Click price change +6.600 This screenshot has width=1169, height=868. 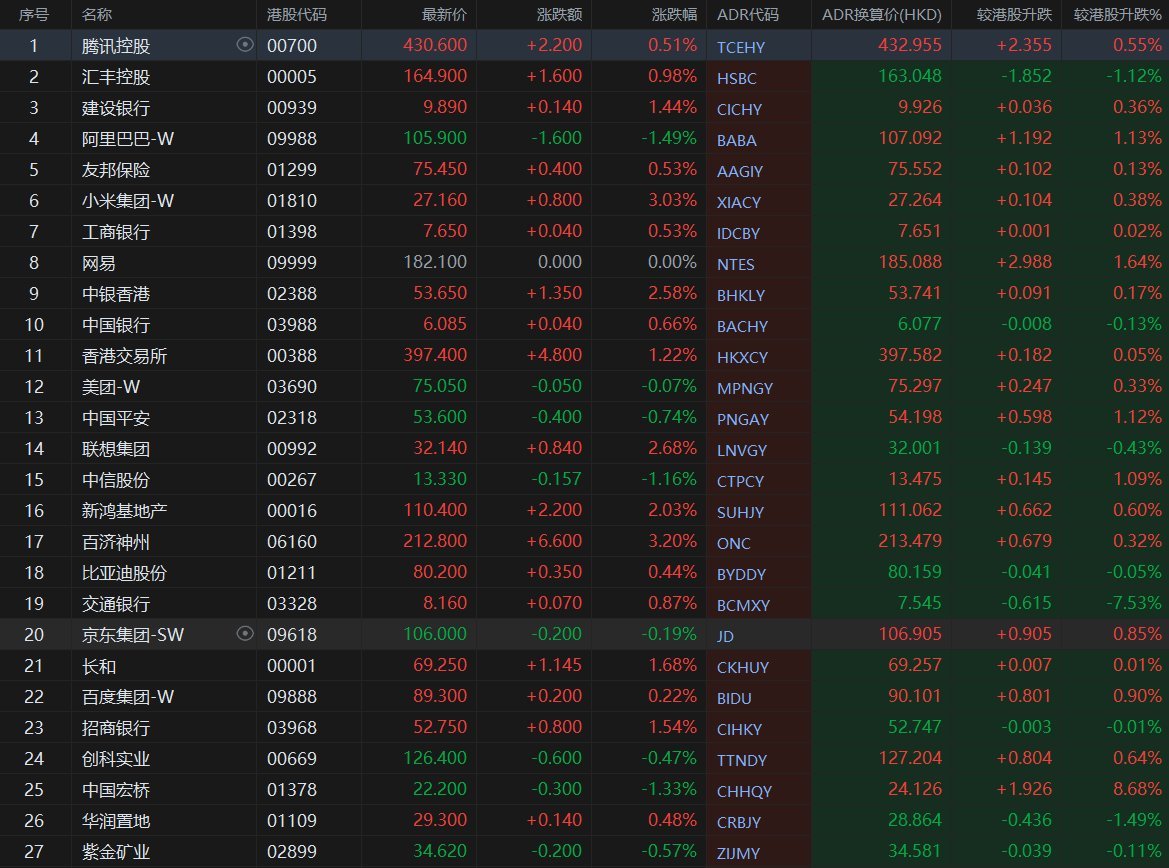point(554,541)
